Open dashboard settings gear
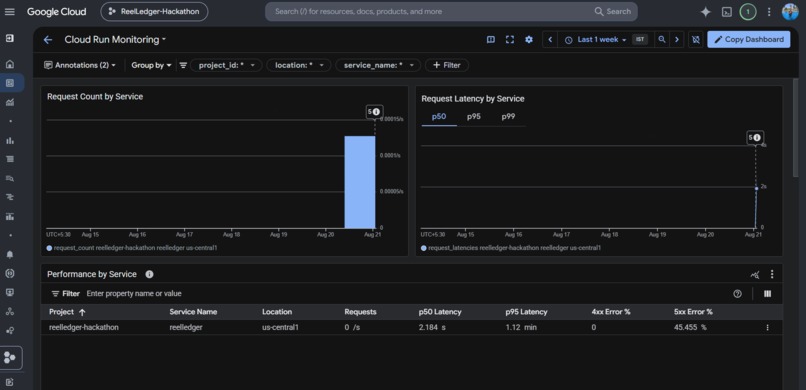The height and width of the screenshot is (390, 806). [x=529, y=40]
